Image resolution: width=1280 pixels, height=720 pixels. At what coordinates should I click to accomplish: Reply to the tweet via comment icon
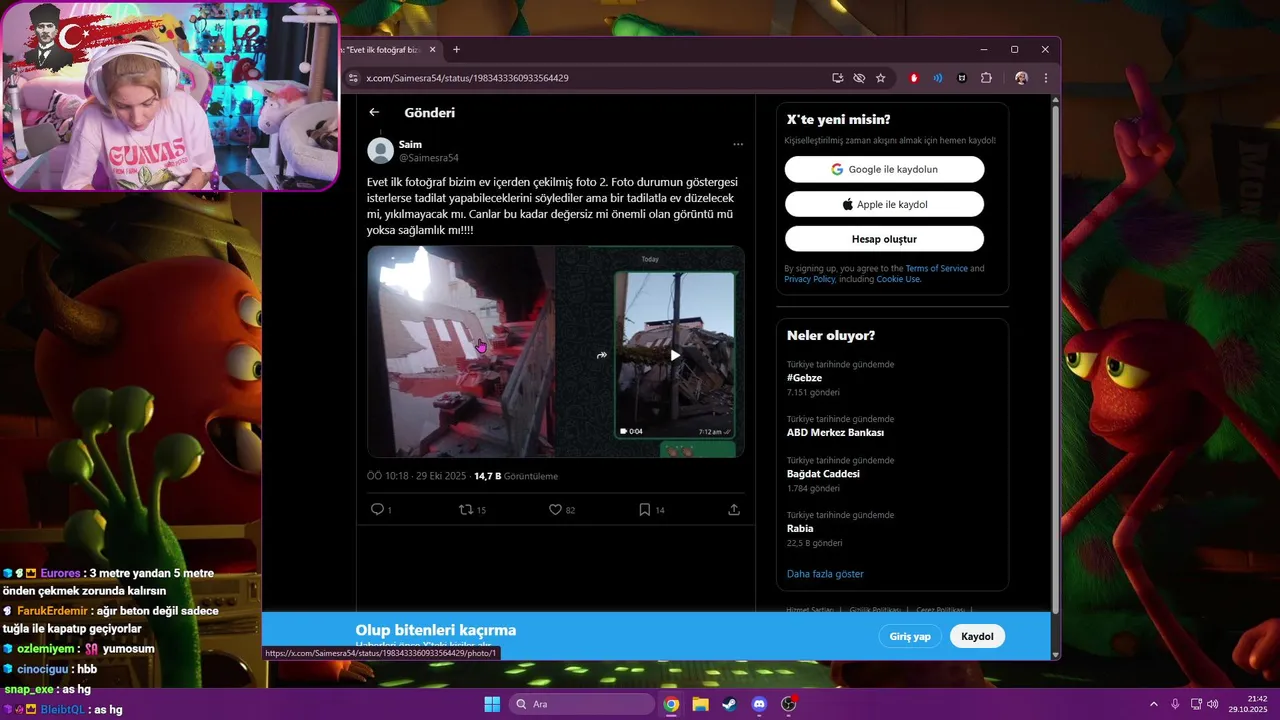(378, 510)
